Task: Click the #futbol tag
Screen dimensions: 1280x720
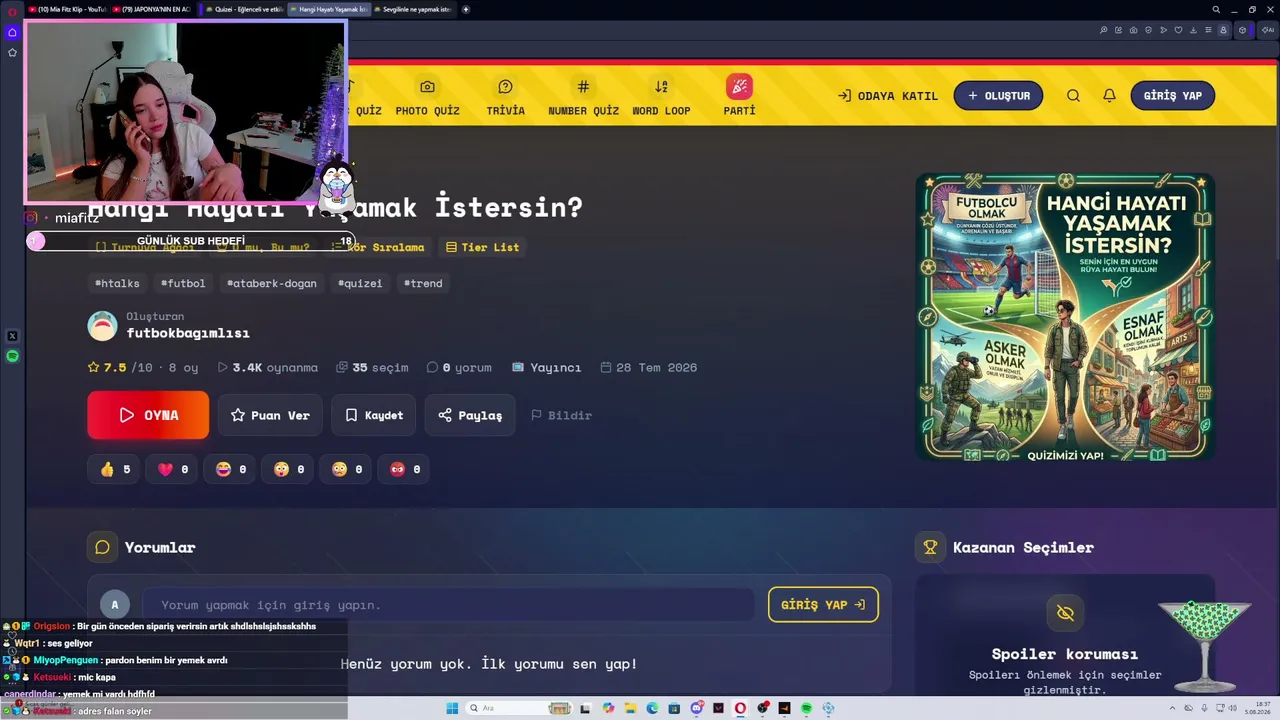Action: pyautogui.click(x=183, y=283)
